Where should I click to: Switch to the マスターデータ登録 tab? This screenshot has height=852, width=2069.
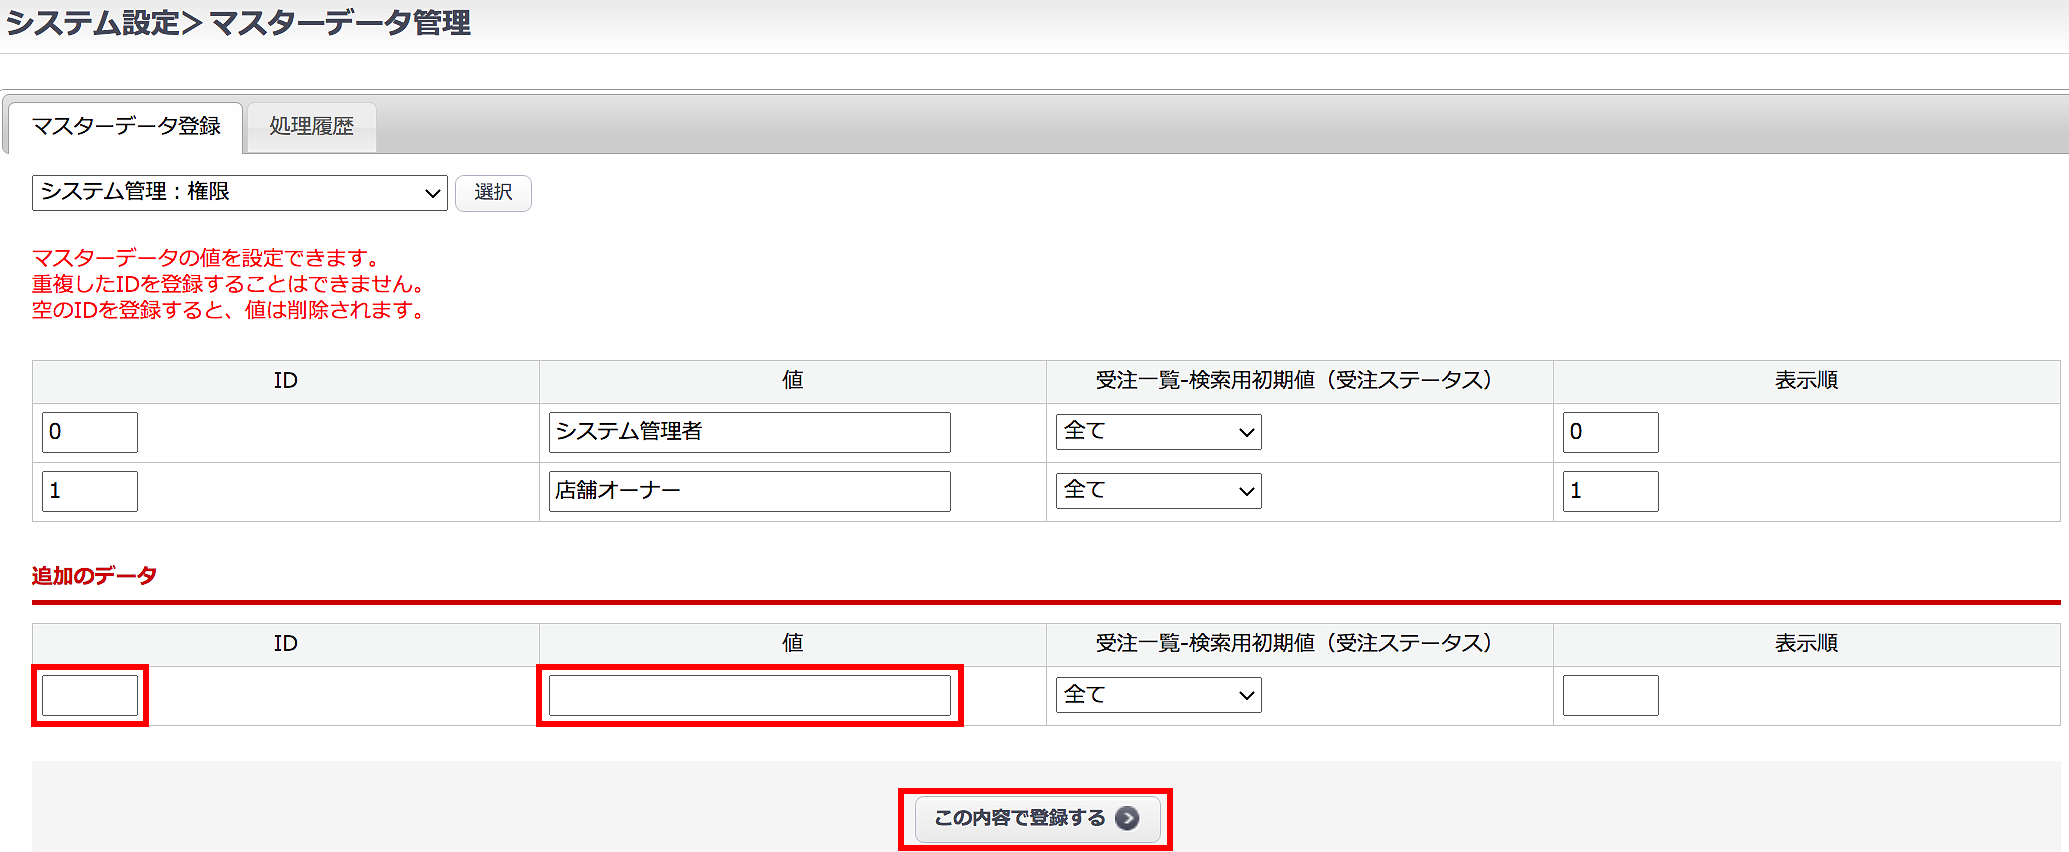[x=126, y=127]
